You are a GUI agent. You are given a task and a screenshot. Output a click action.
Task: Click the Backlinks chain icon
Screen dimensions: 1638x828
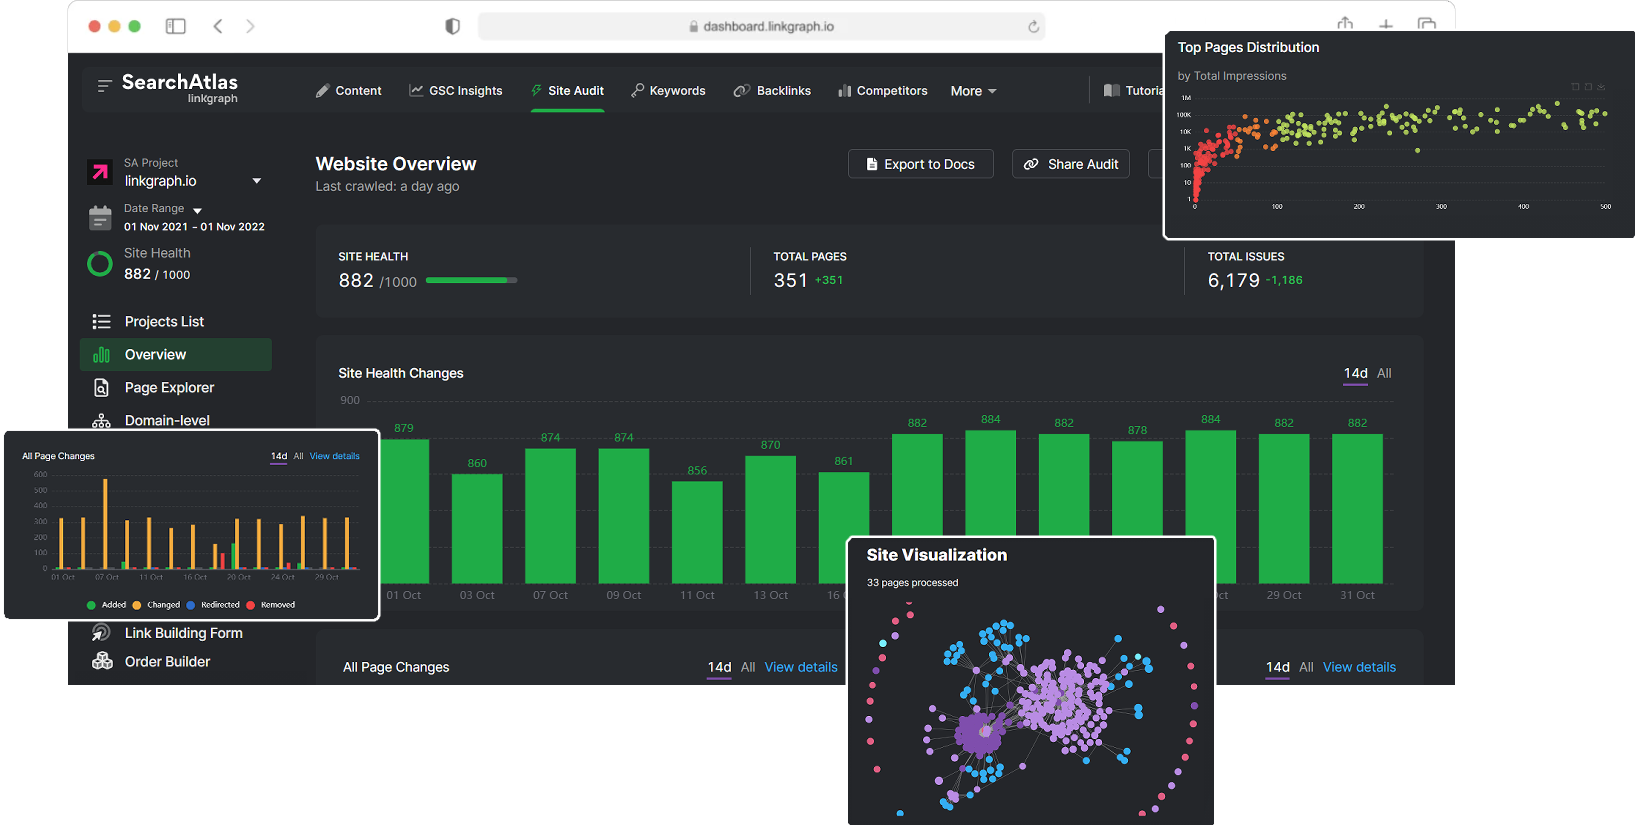(742, 91)
